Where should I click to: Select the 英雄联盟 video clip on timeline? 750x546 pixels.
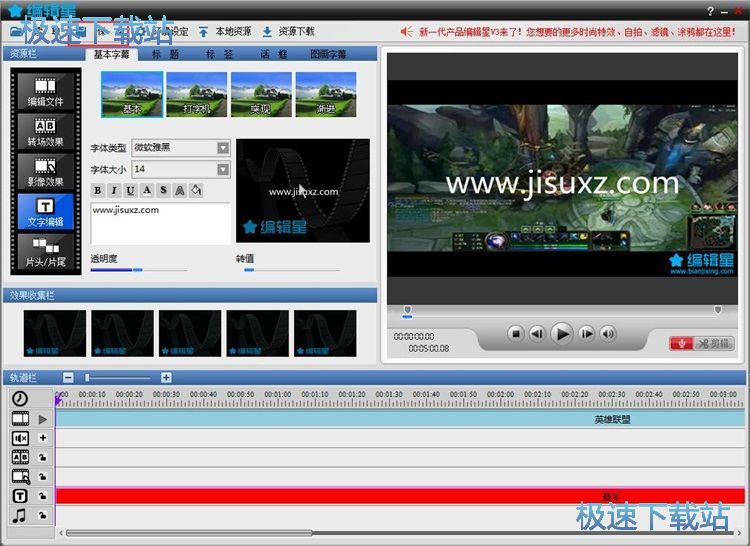pos(400,419)
